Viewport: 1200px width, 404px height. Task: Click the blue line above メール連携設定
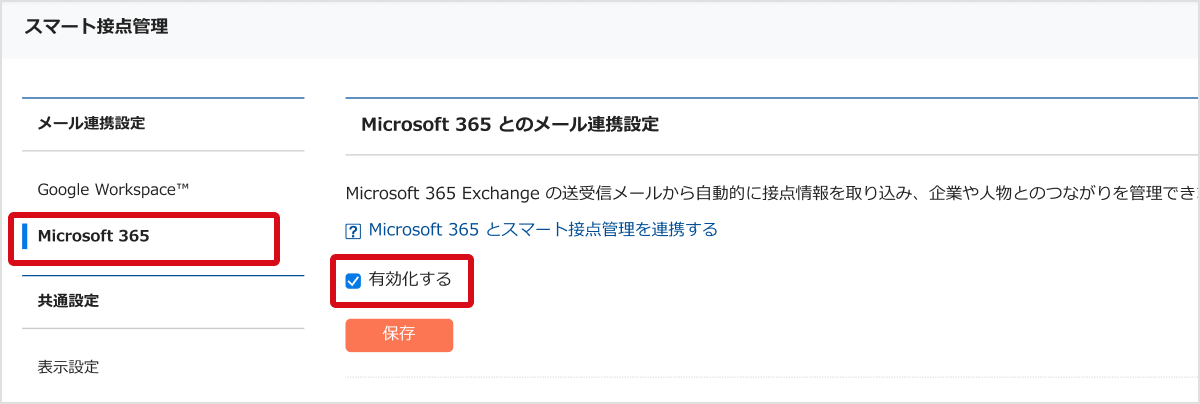(x=163, y=98)
